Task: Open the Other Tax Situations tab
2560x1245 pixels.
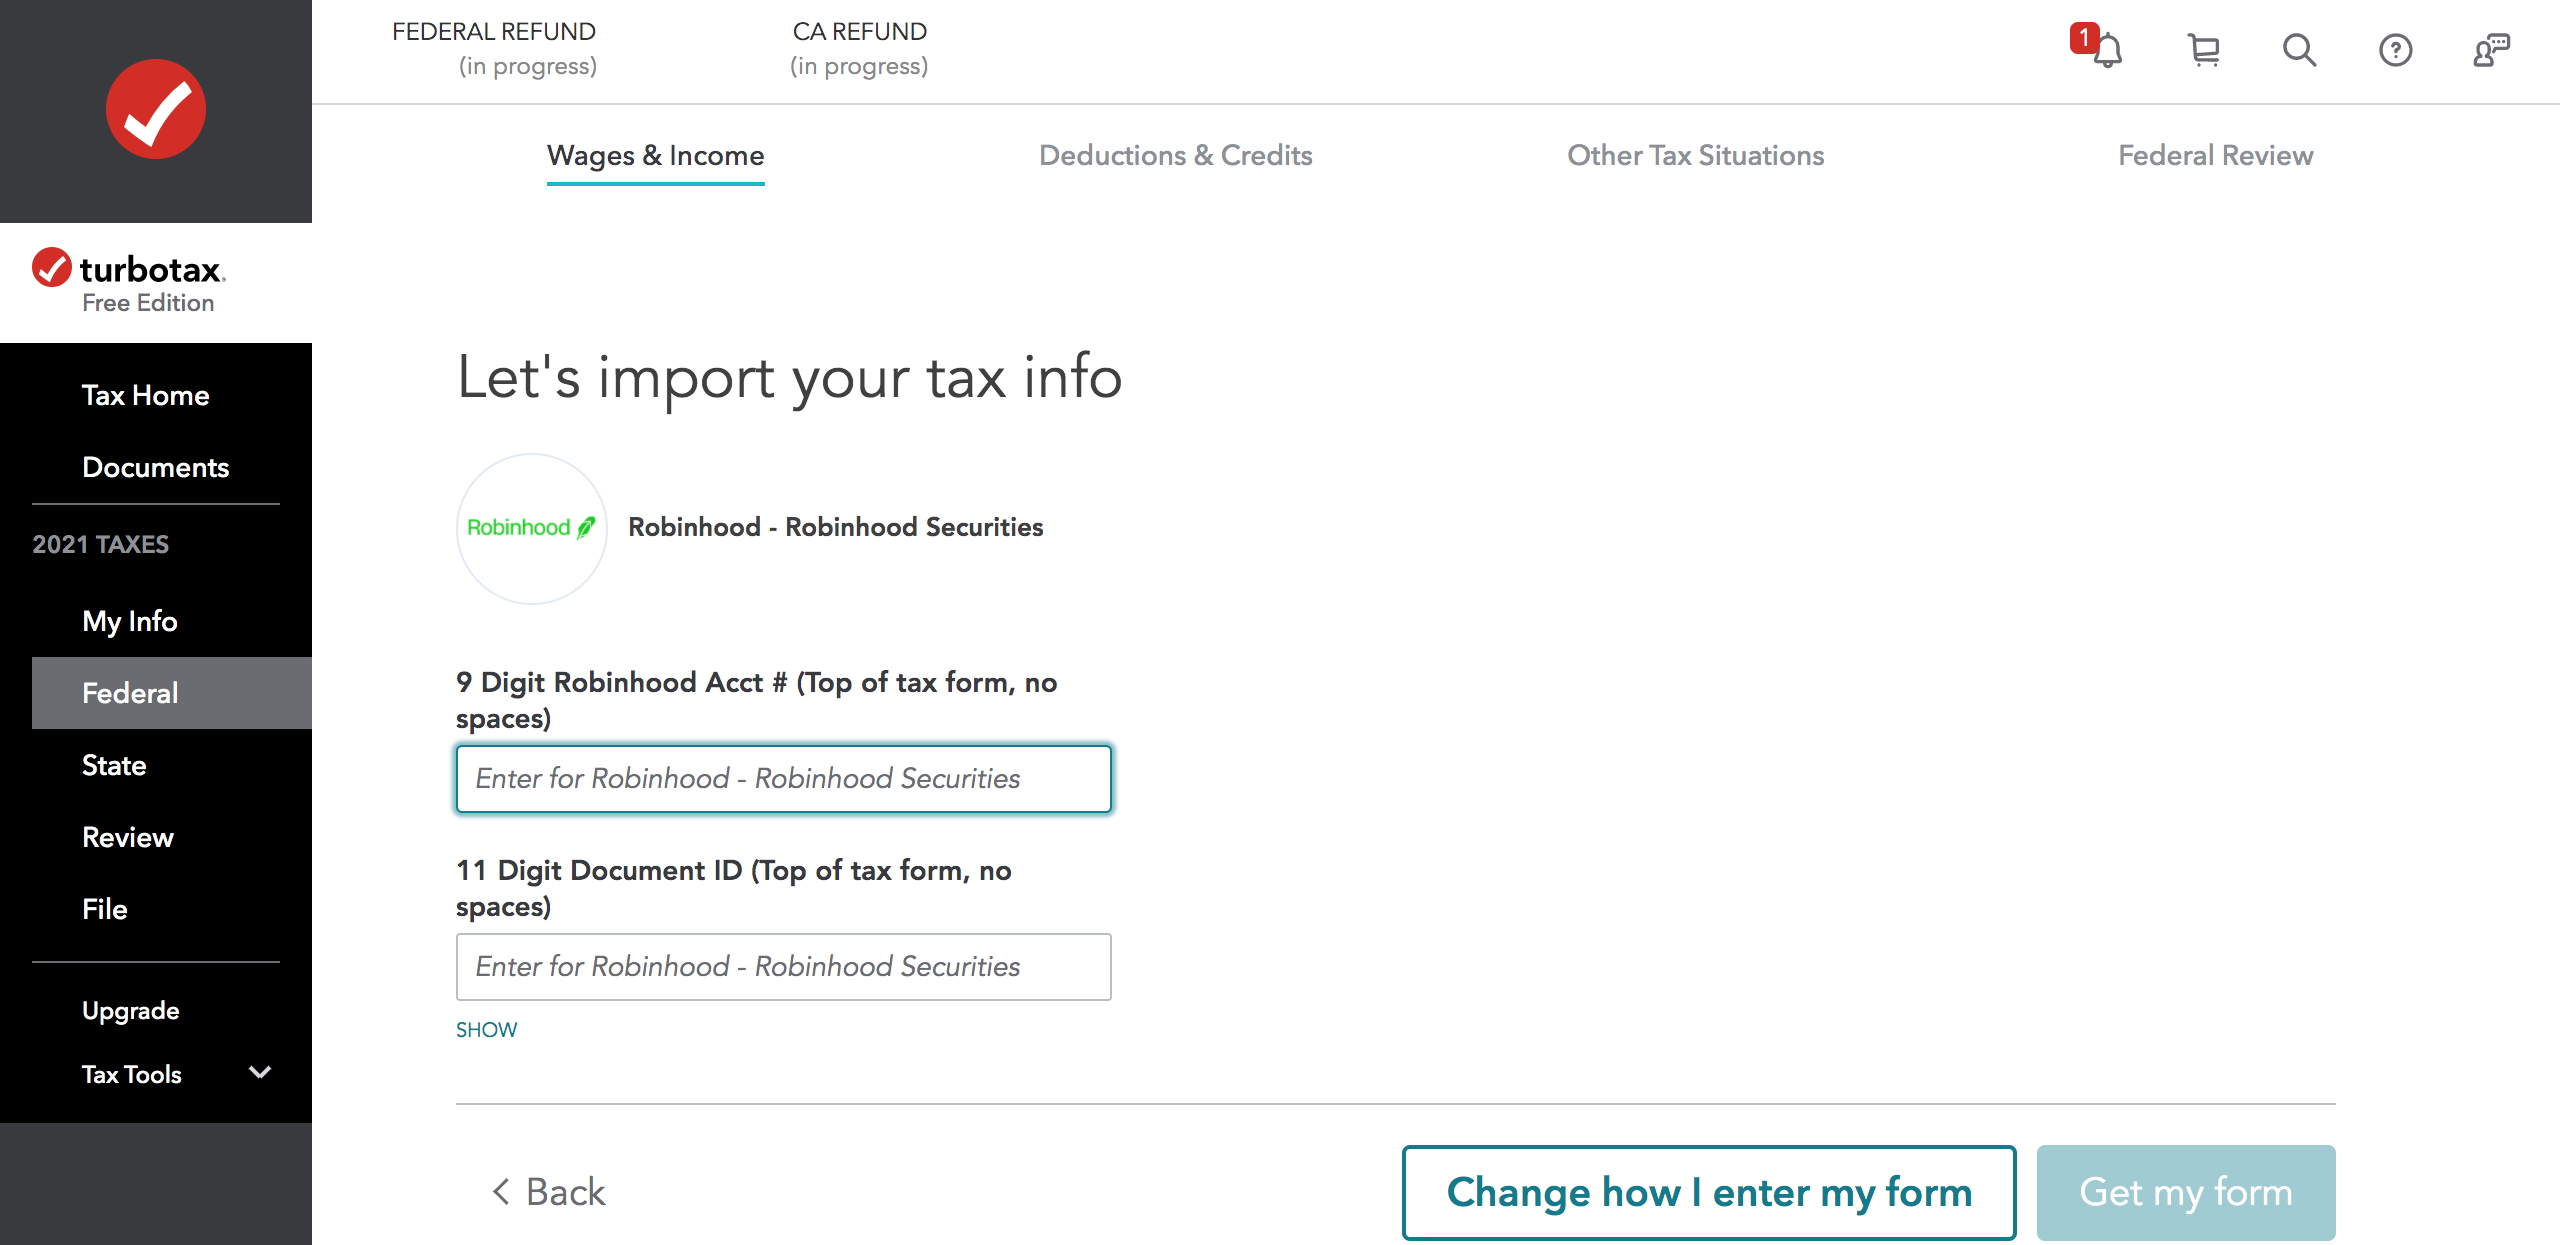Action: [x=1695, y=156]
